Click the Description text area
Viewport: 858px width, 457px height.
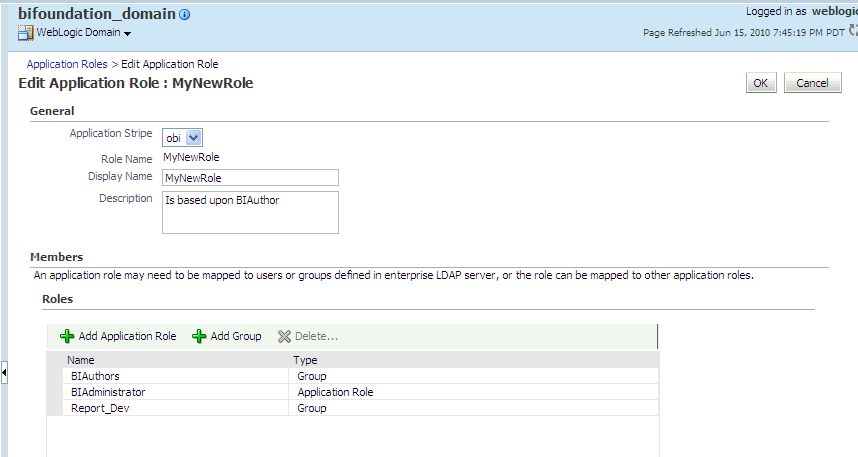pos(250,212)
